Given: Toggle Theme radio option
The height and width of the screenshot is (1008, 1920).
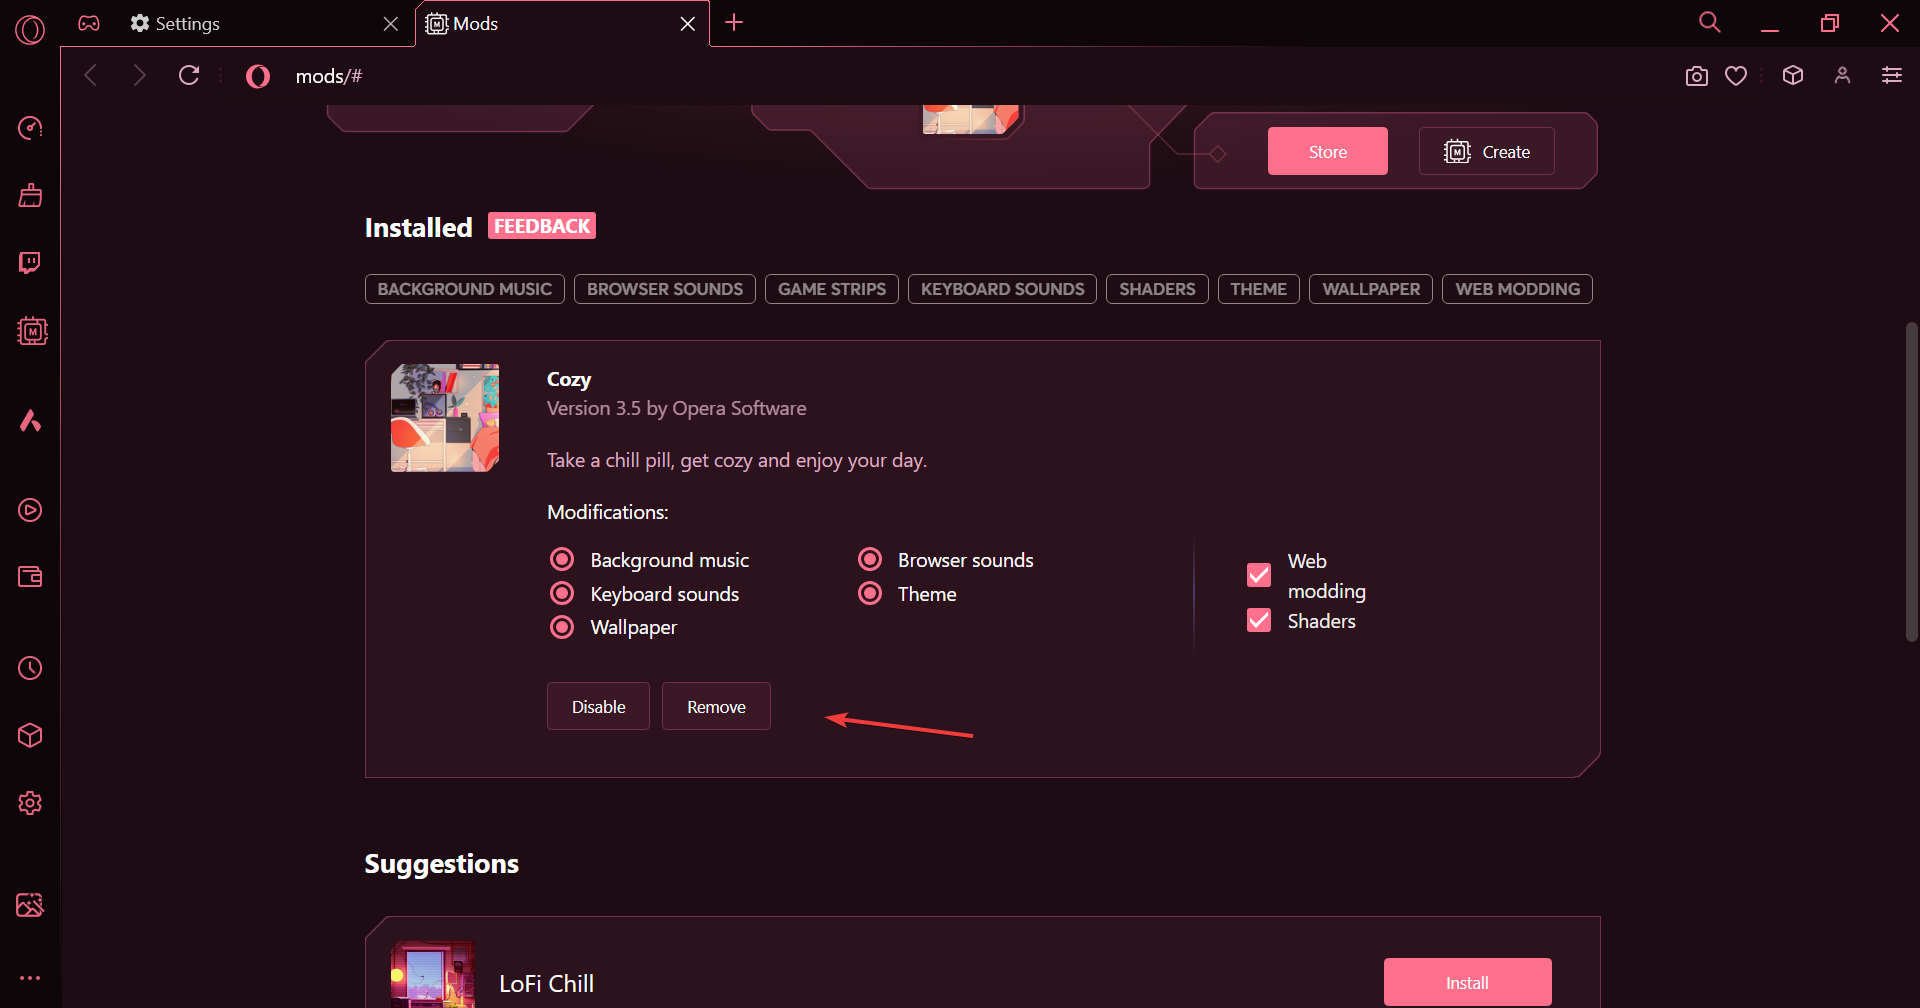Looking at the screenshot, I should pyautogui.click(x=871, y=593).
